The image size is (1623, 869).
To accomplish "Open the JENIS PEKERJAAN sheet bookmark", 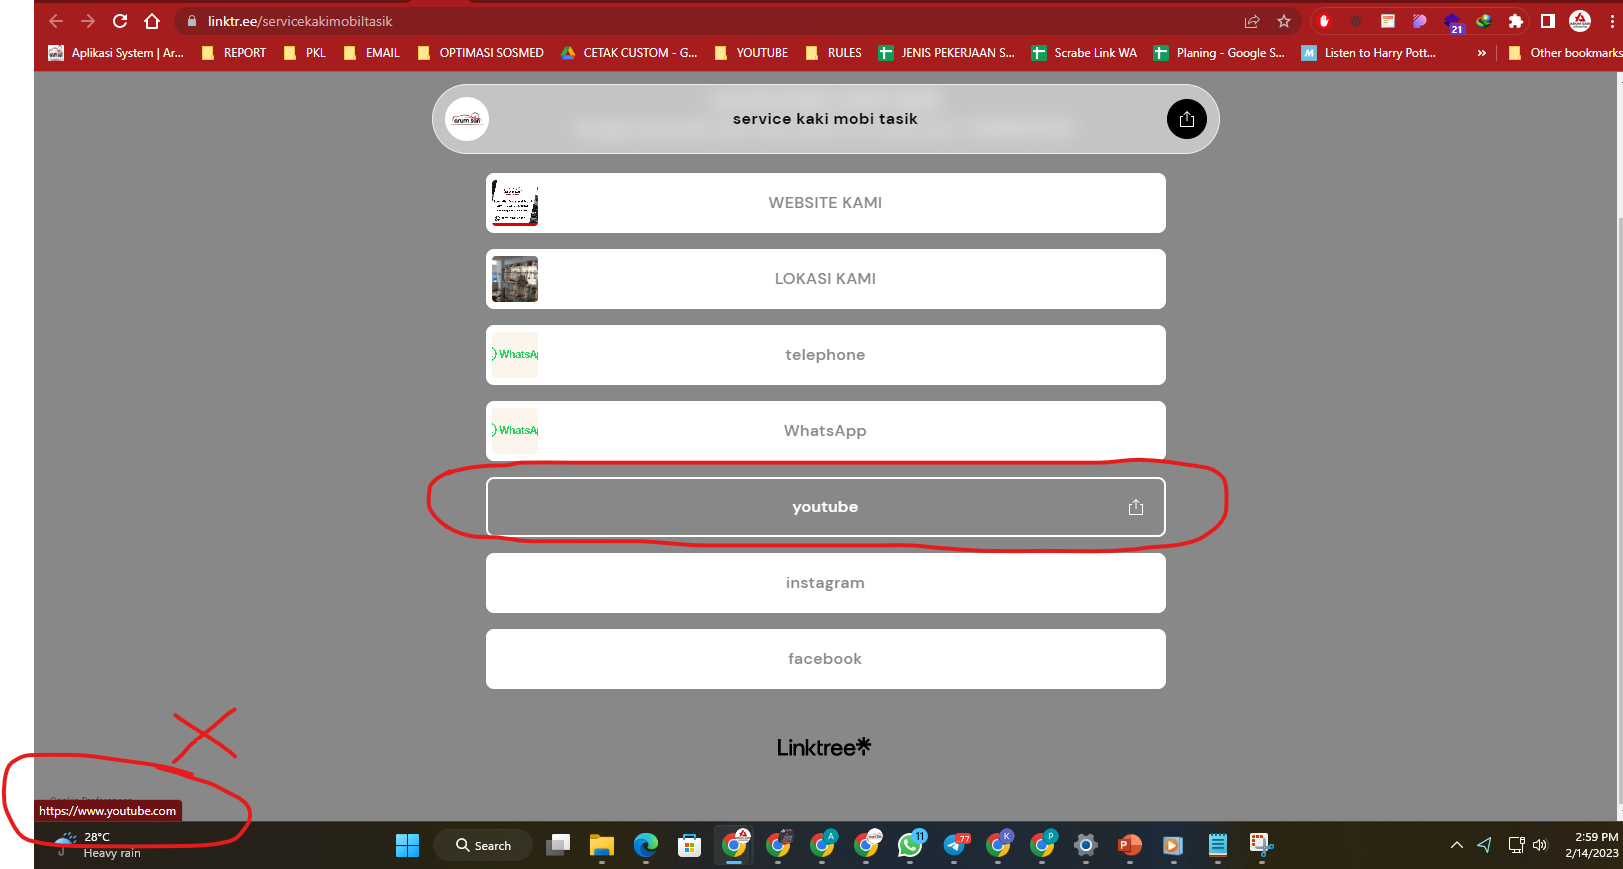I will [947, 53].
